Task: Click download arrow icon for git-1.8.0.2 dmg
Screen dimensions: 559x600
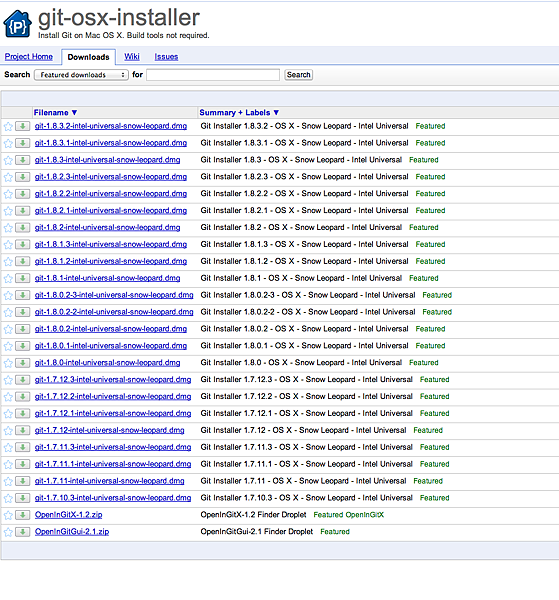Action: (23, 329)
